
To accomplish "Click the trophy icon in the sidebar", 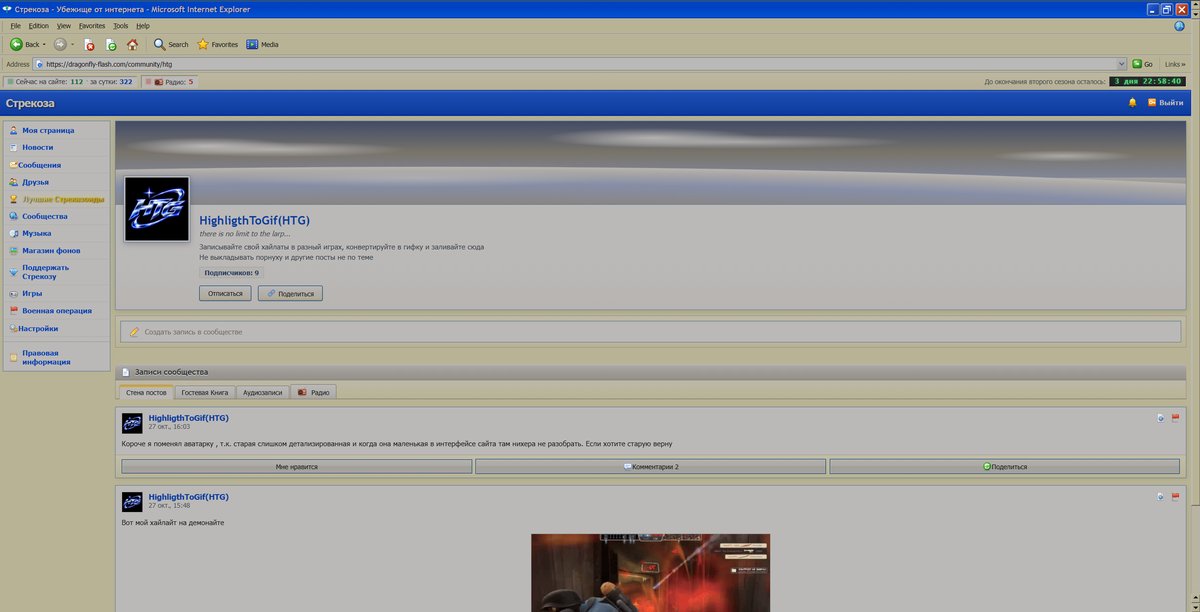I will click(x=13, y=199).
